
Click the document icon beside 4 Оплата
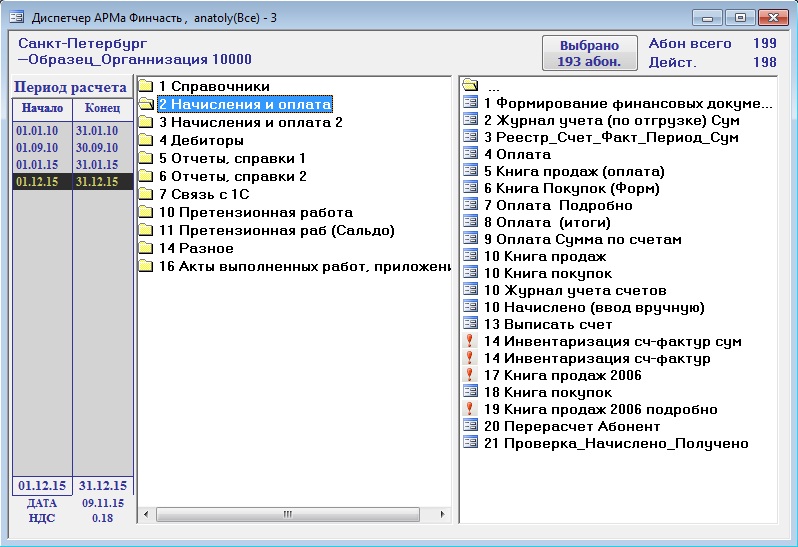470,154
